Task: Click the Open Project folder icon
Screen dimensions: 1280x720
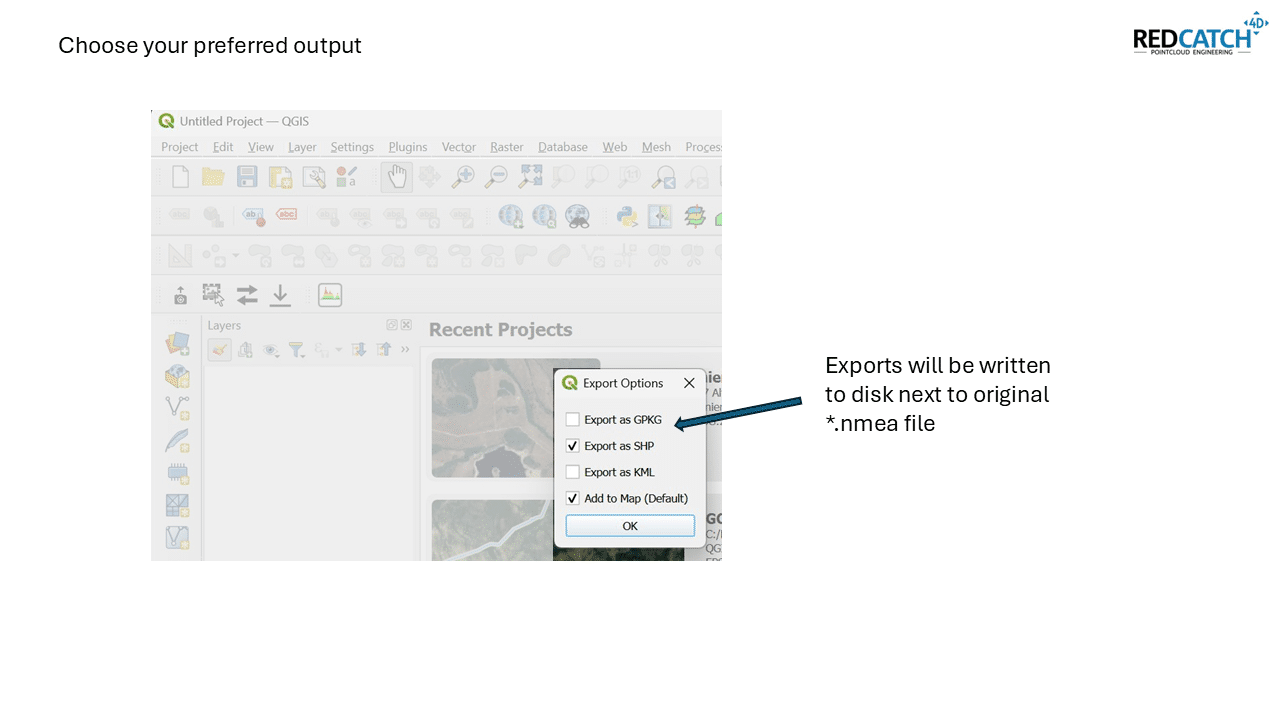Action: (x=213, y=177)
